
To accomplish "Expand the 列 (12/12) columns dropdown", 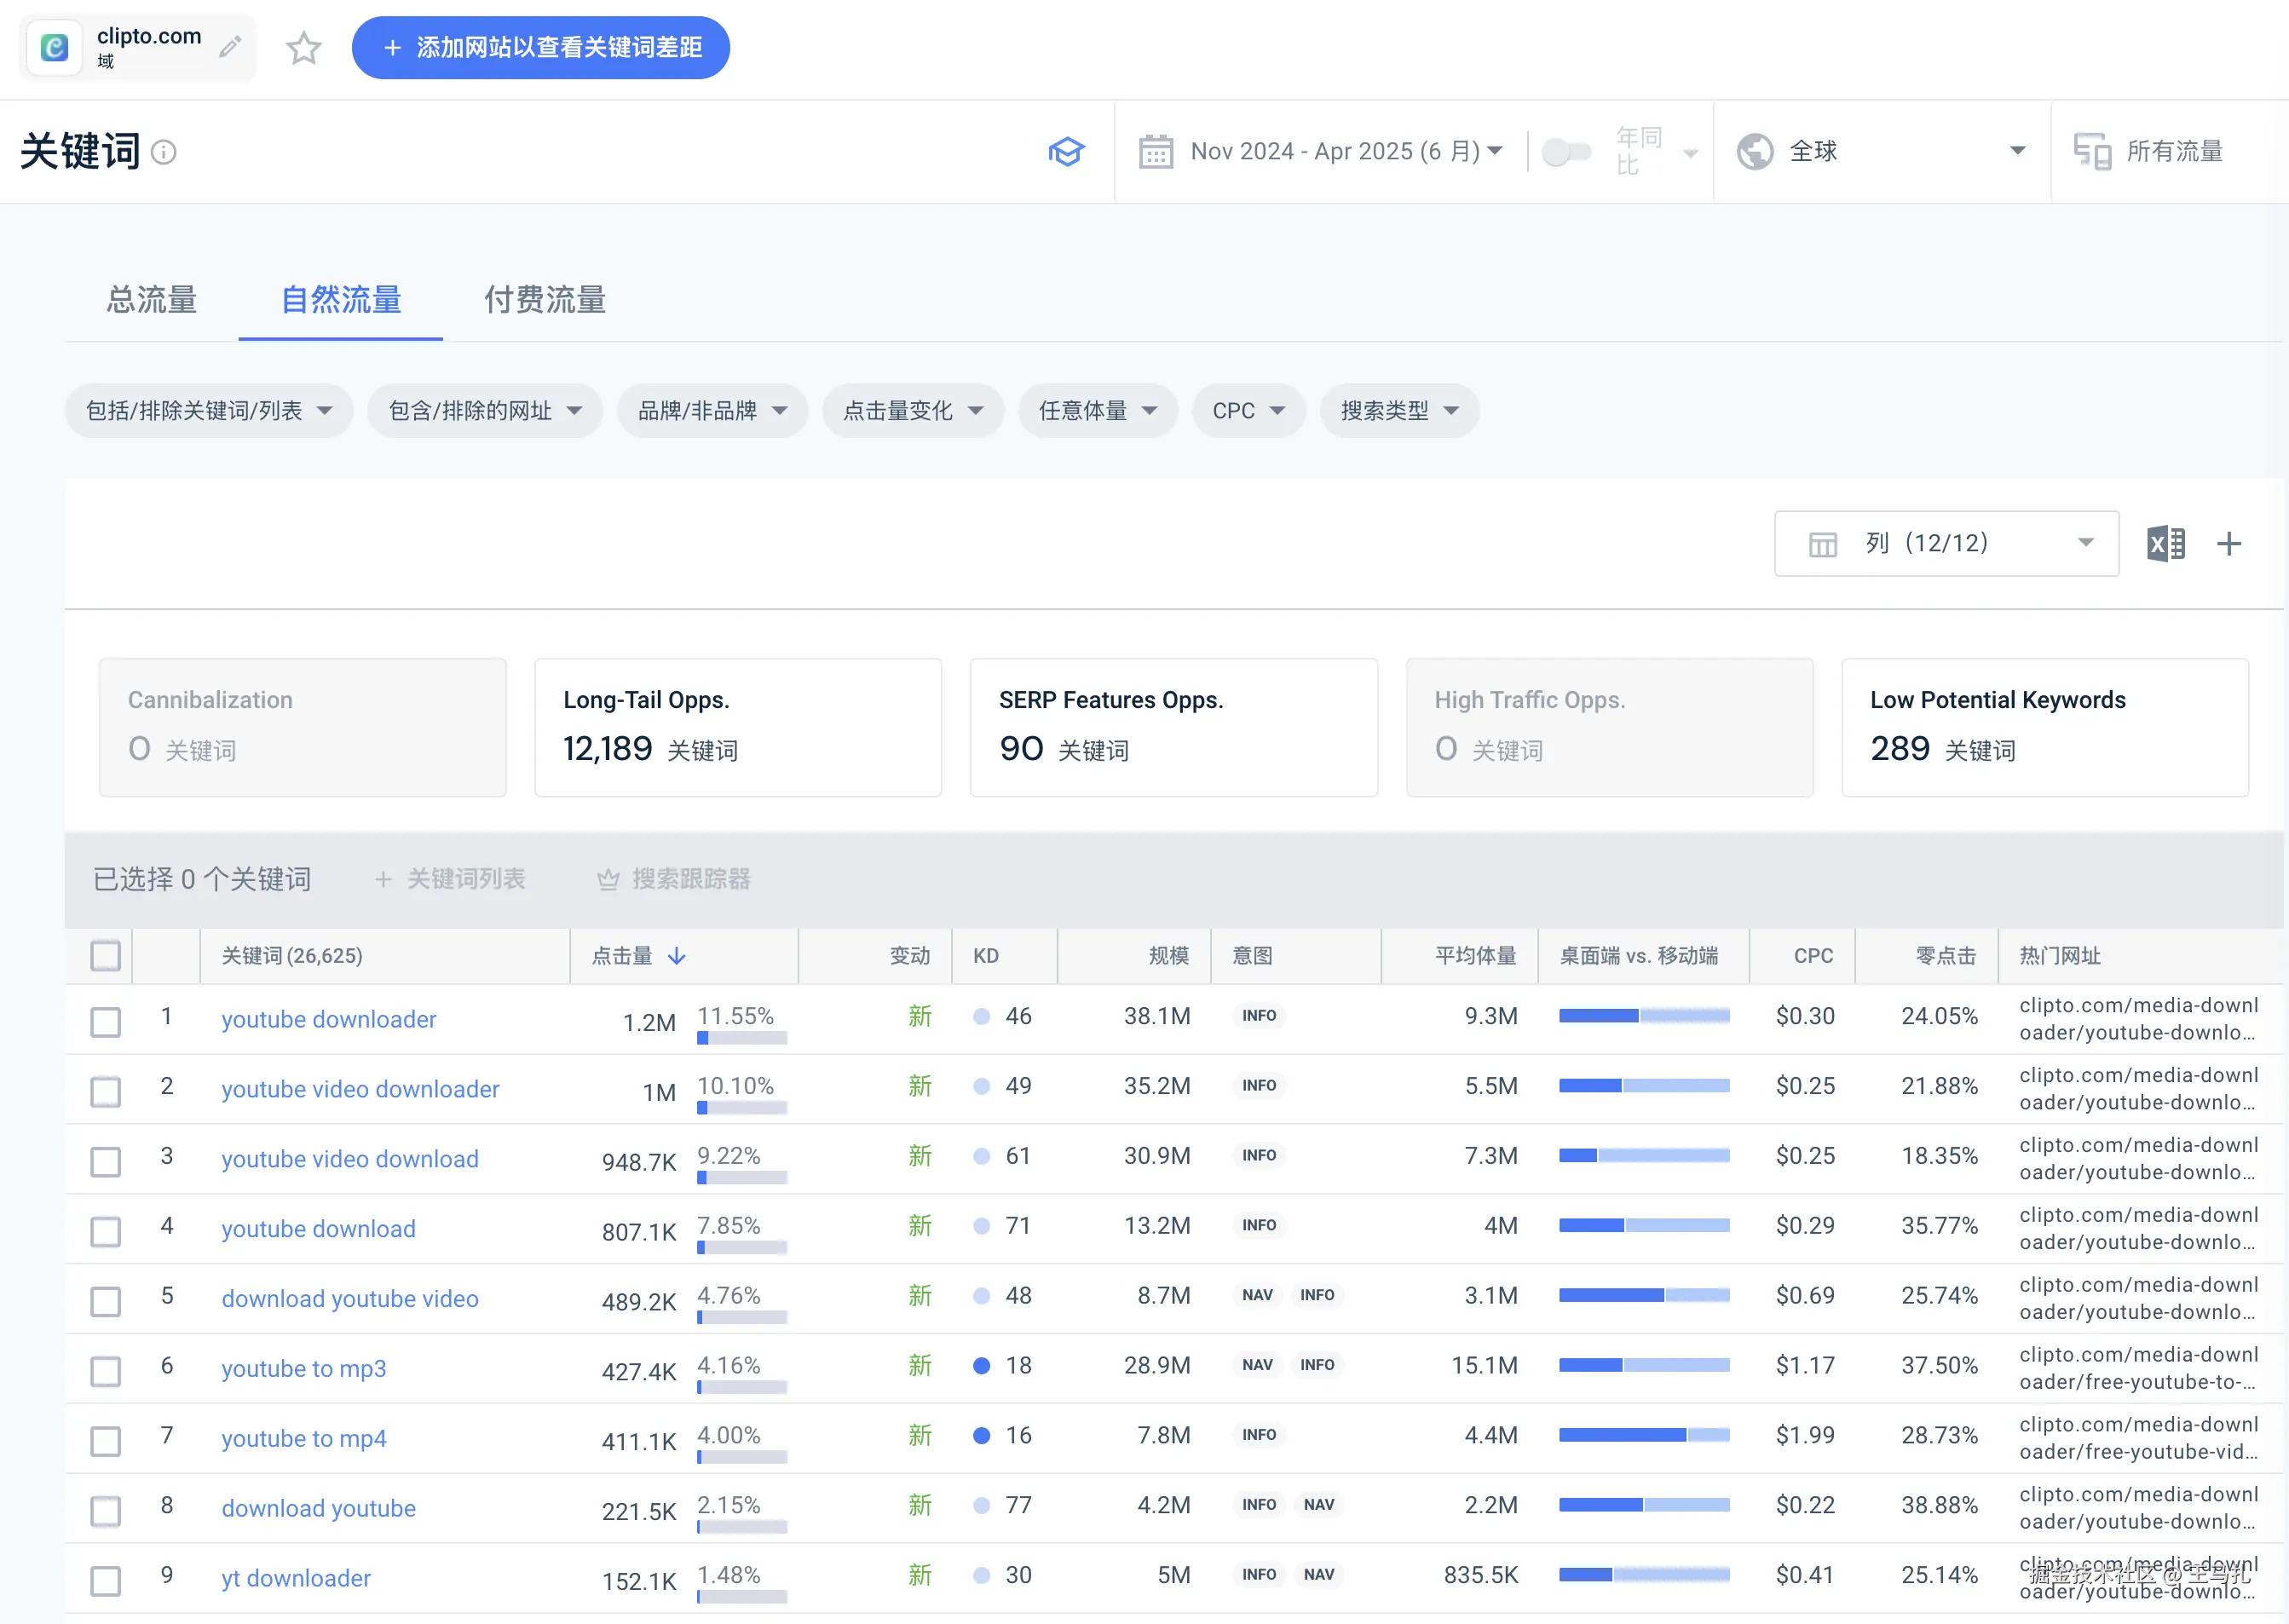I will pyautogui.click(x=1946, y=544).
